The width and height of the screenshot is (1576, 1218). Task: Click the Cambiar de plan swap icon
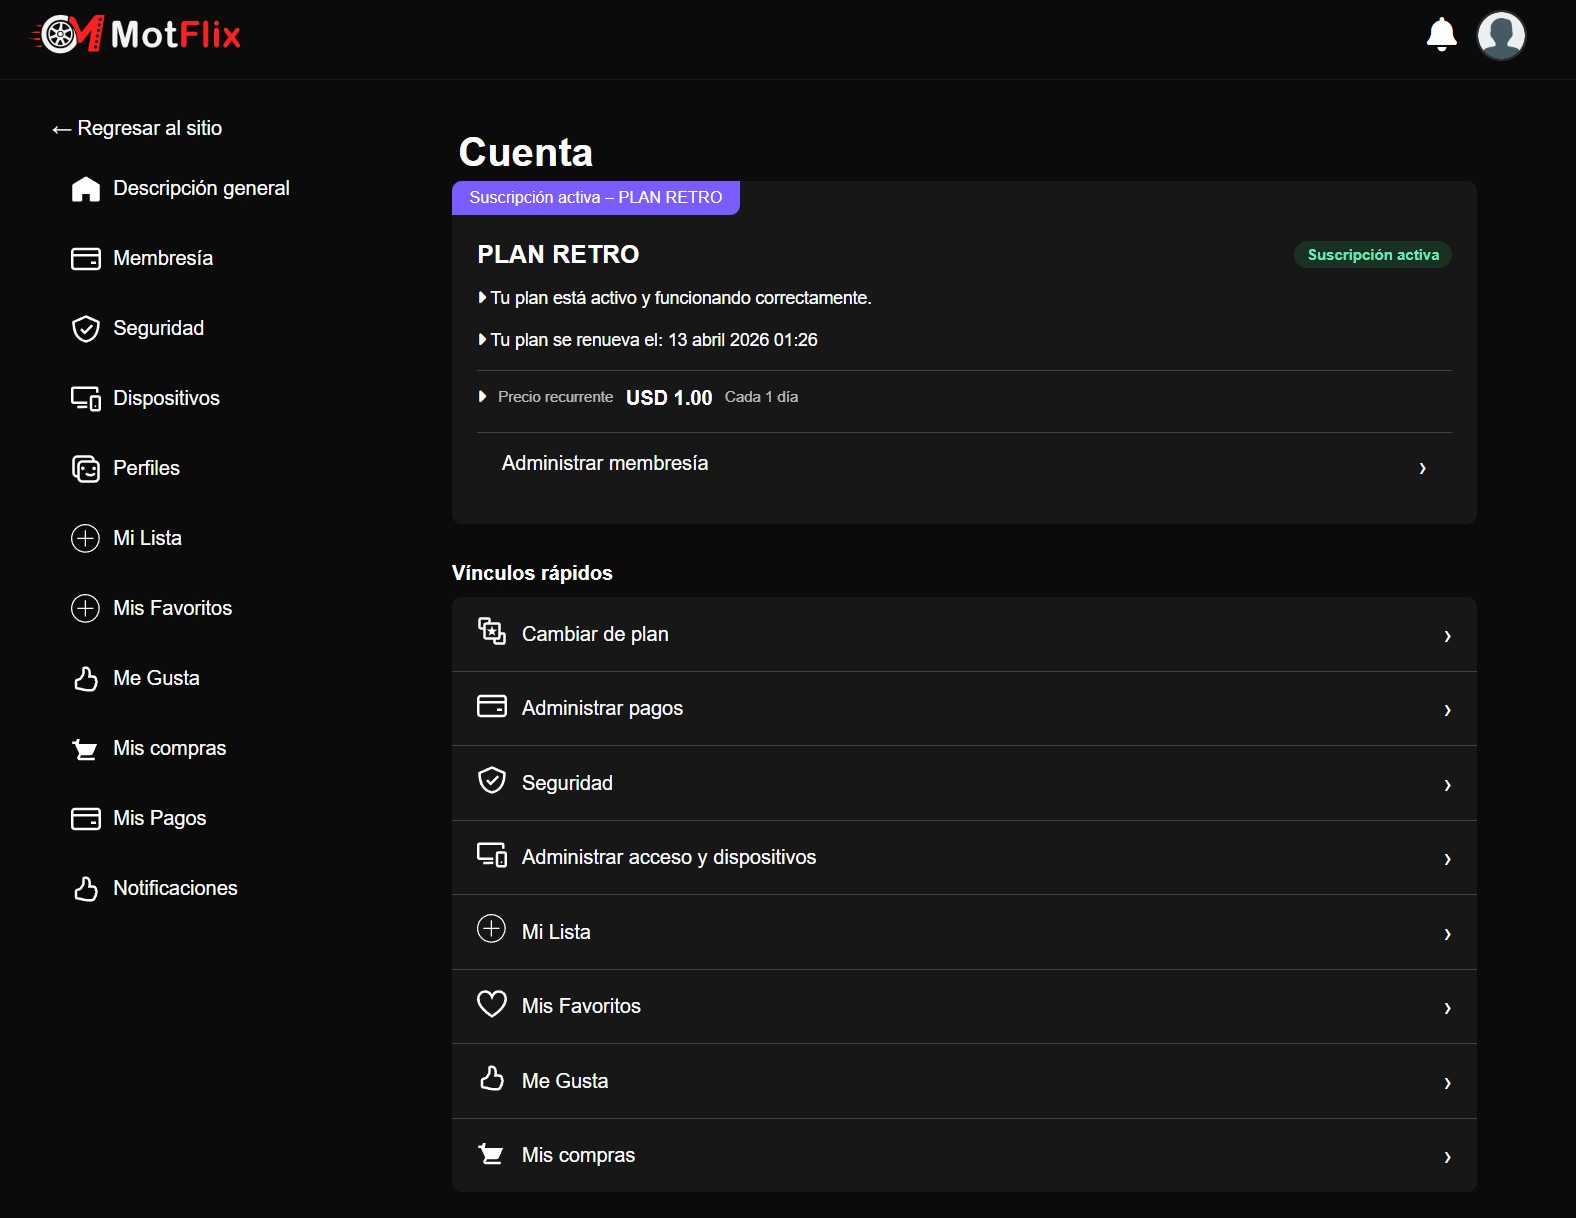pyautogui.click(x=491, y=631)
